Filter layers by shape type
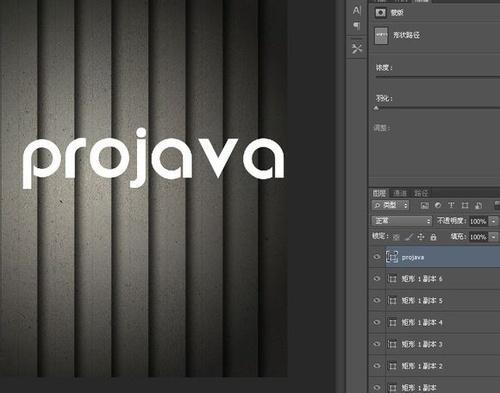This screenshot has width=500, height=393. pos(465,205)
